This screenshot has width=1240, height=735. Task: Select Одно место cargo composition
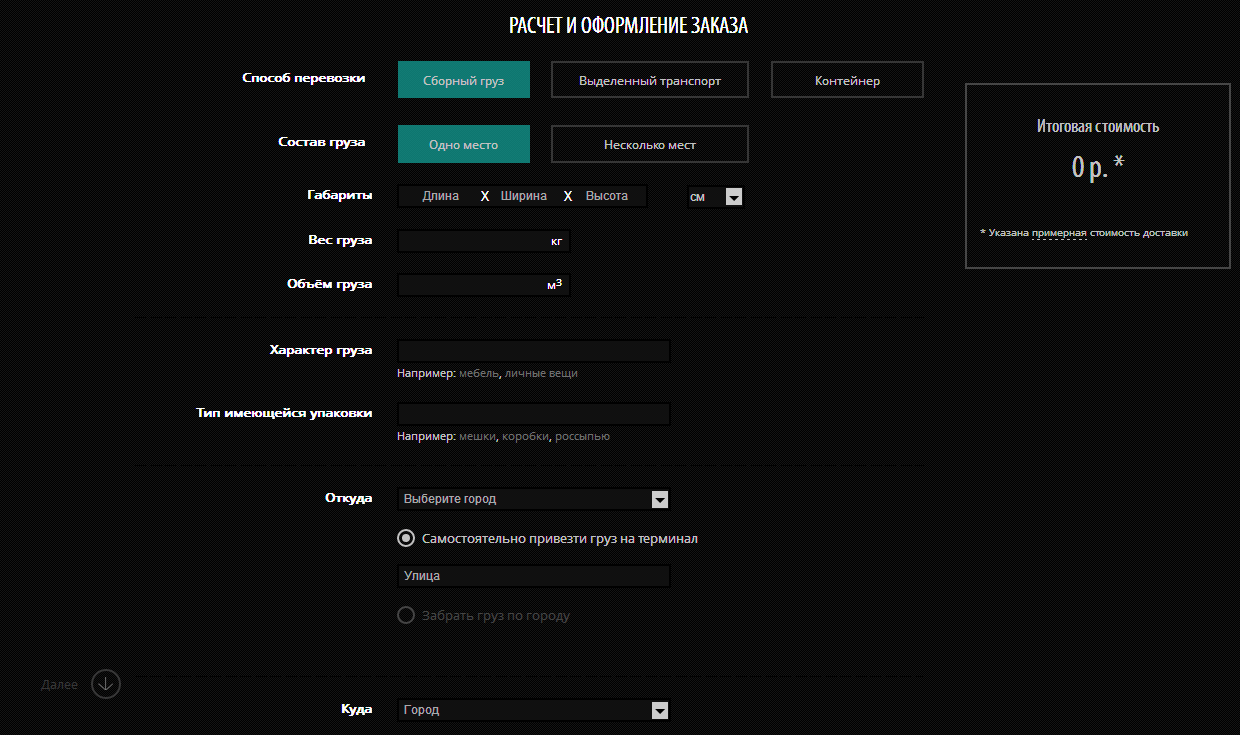[x=463, y=144]
